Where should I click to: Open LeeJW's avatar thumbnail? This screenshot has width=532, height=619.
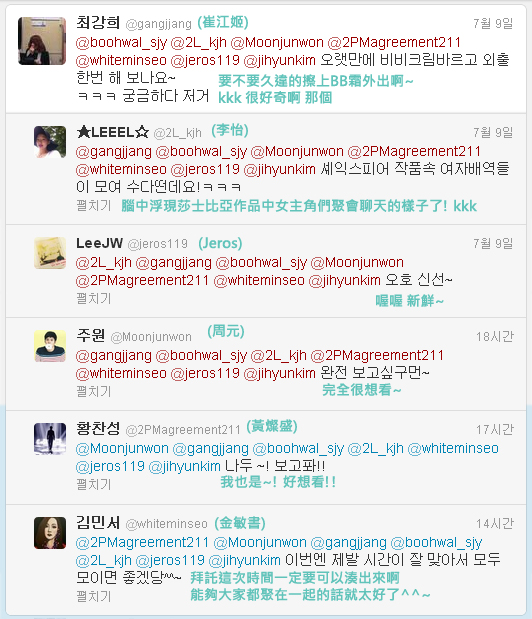[x=50, y=253]
